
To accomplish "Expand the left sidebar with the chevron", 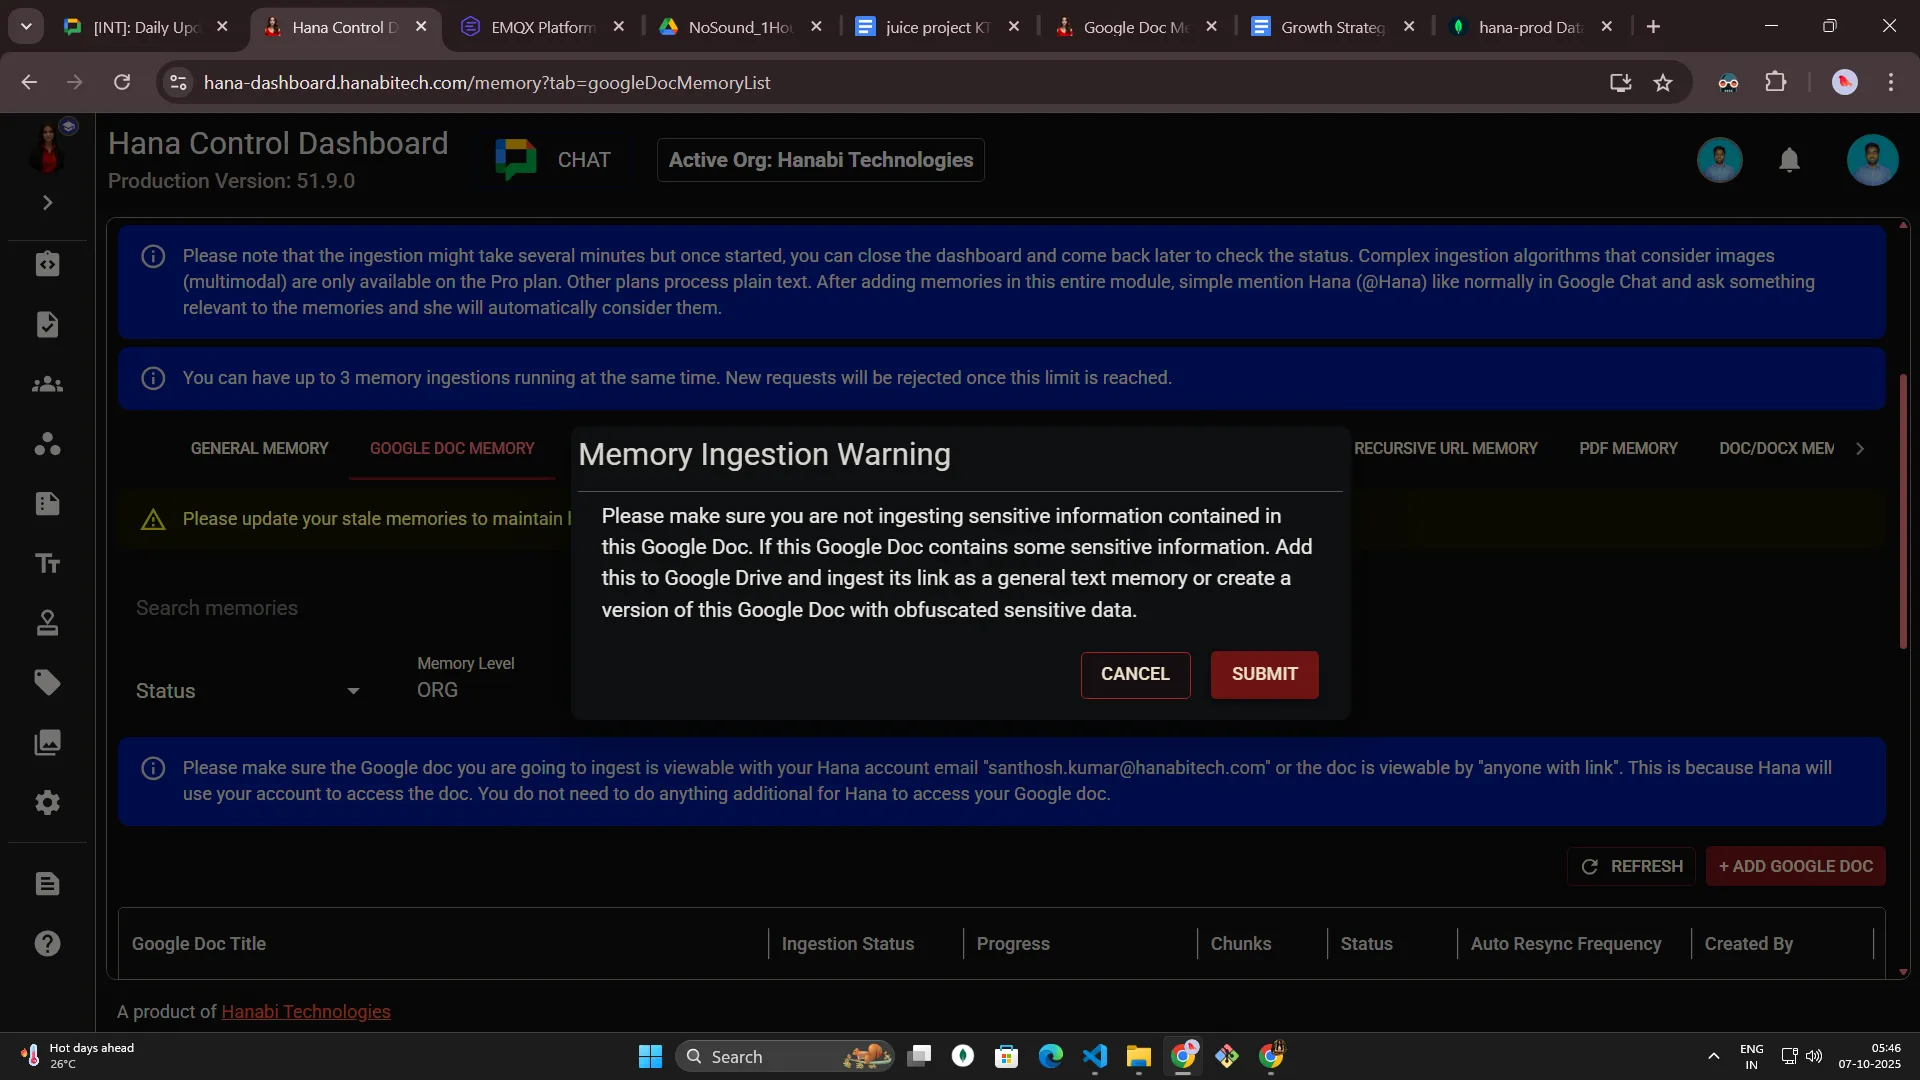I will 47,203.
